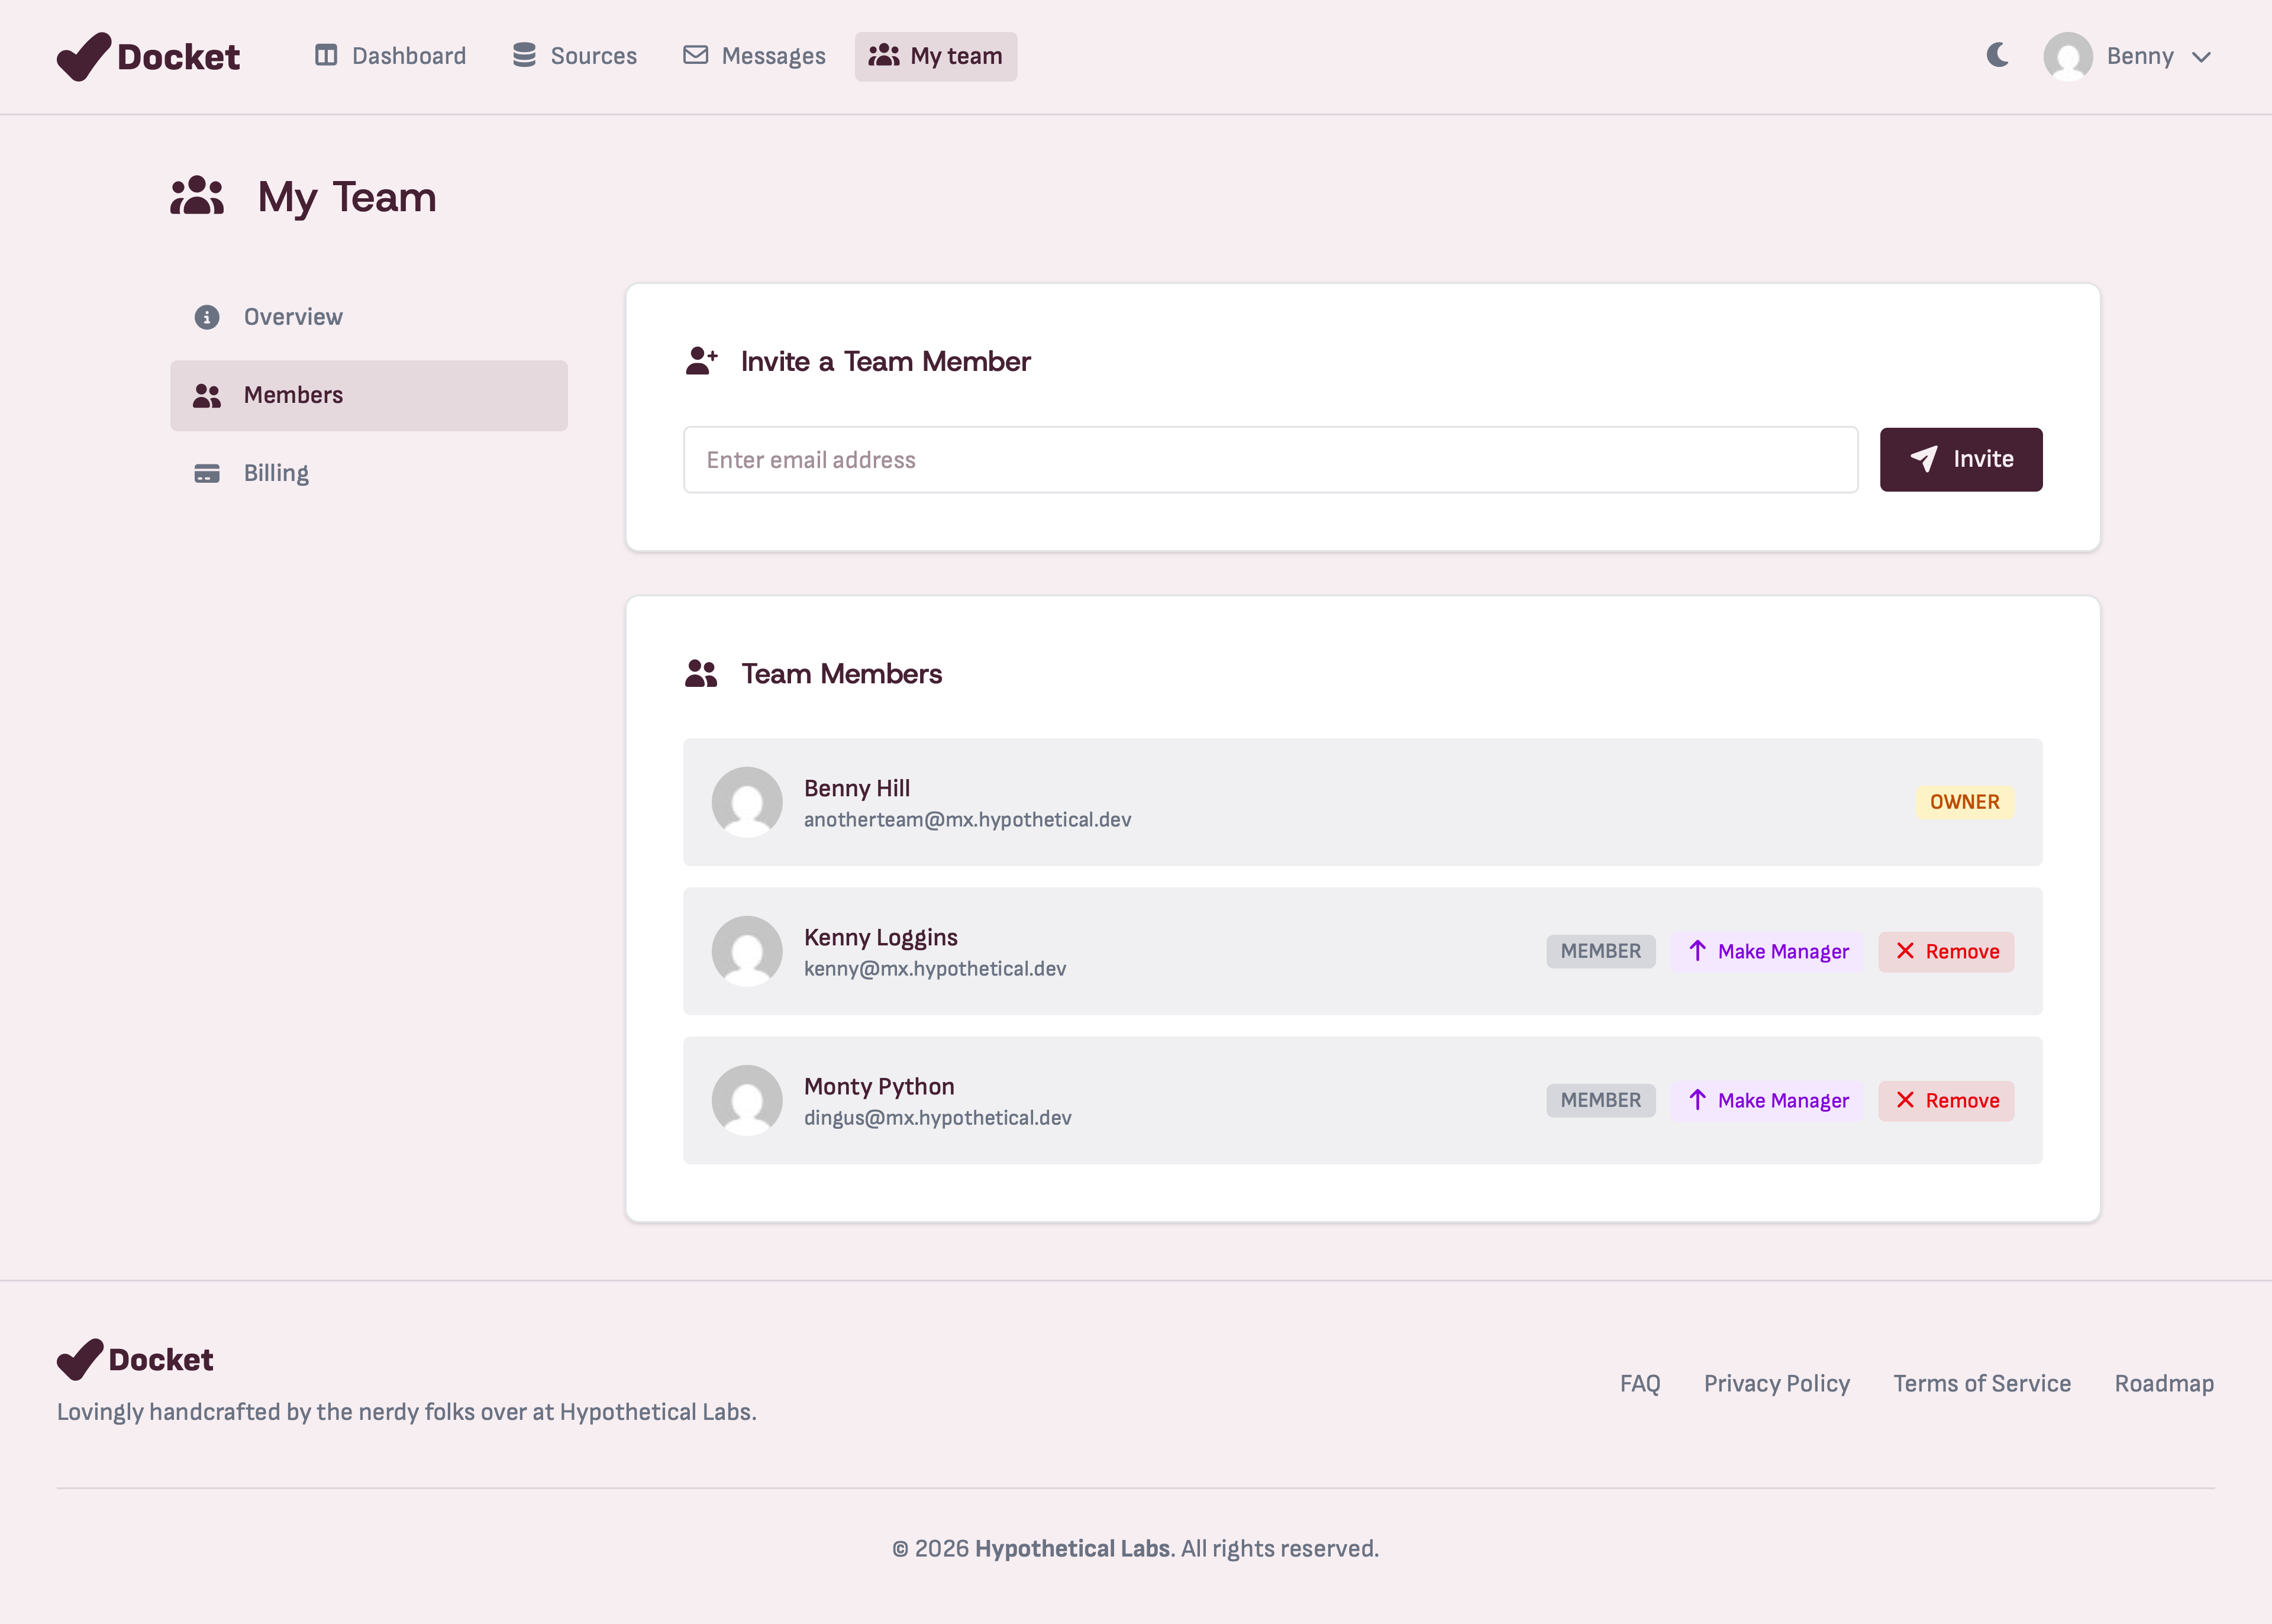2272x1624 pixels.
Task: Click the Members people icon in sidebar
Action: pyautogui.click(x=207, y=395)
